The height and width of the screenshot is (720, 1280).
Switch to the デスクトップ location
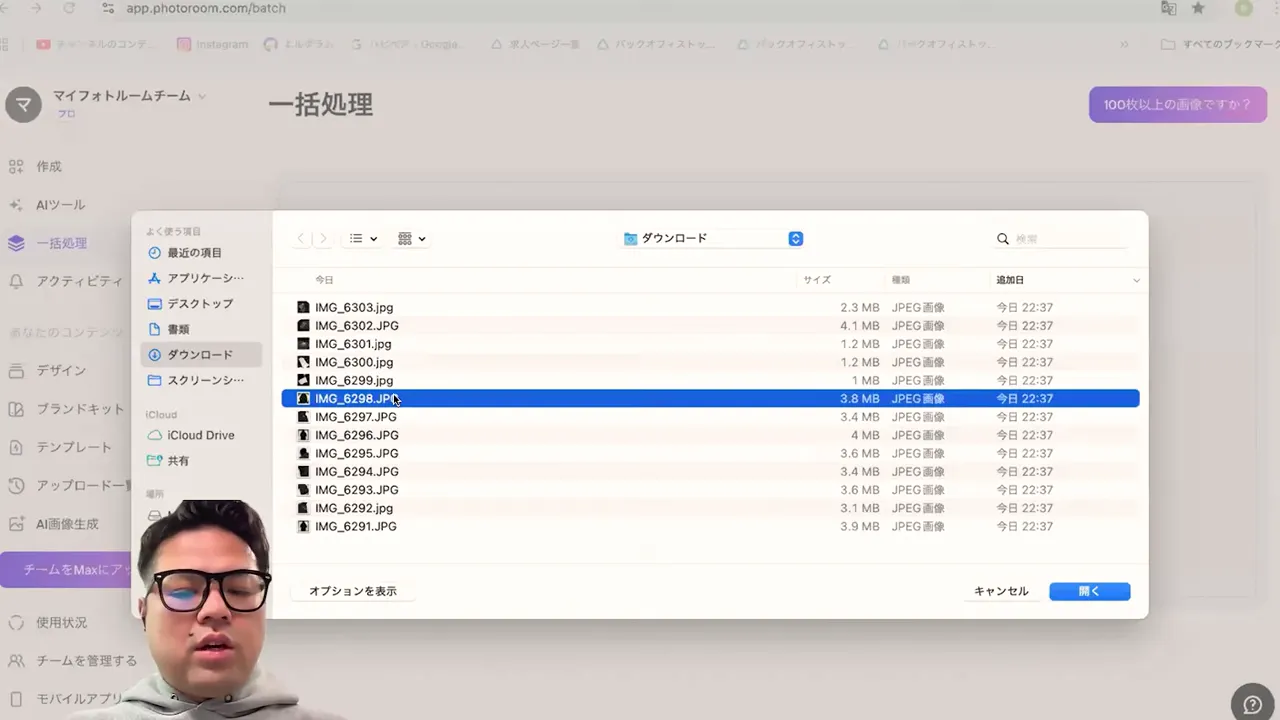pyautogui.click(x=199, y=303)
